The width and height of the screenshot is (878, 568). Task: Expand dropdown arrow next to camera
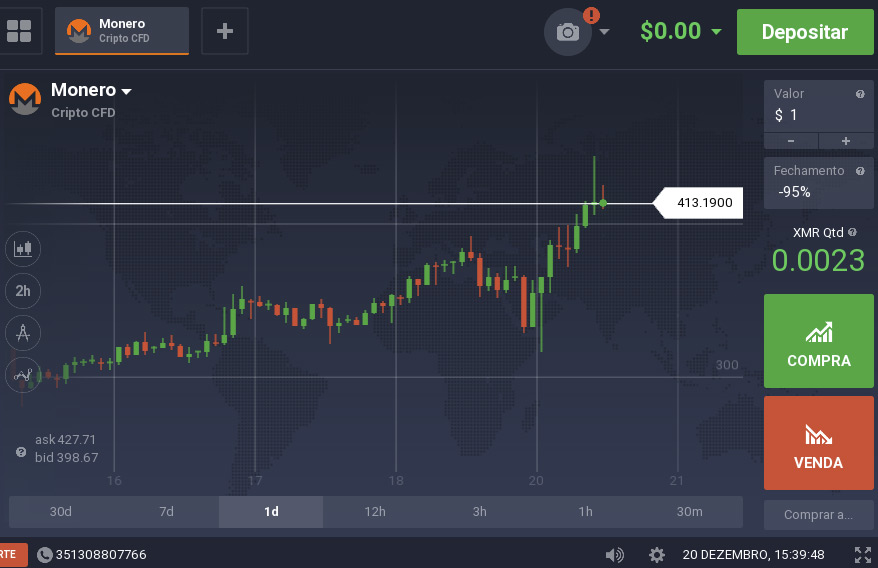click(x=604, y=32)
